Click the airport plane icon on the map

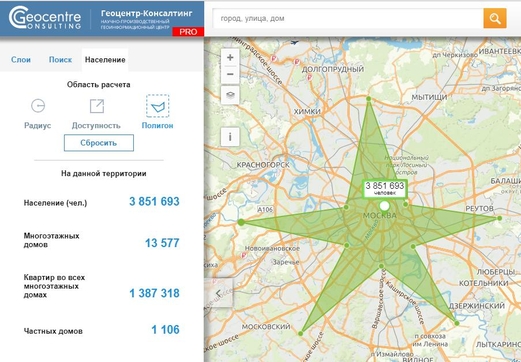click(294, 42)
